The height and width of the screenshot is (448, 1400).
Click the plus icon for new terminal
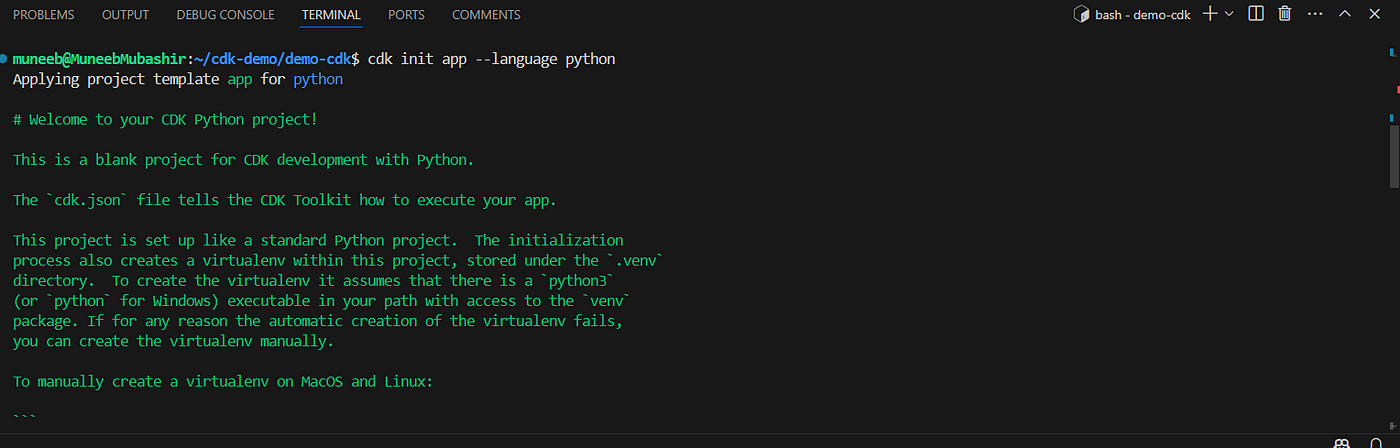pos(1210,14)
